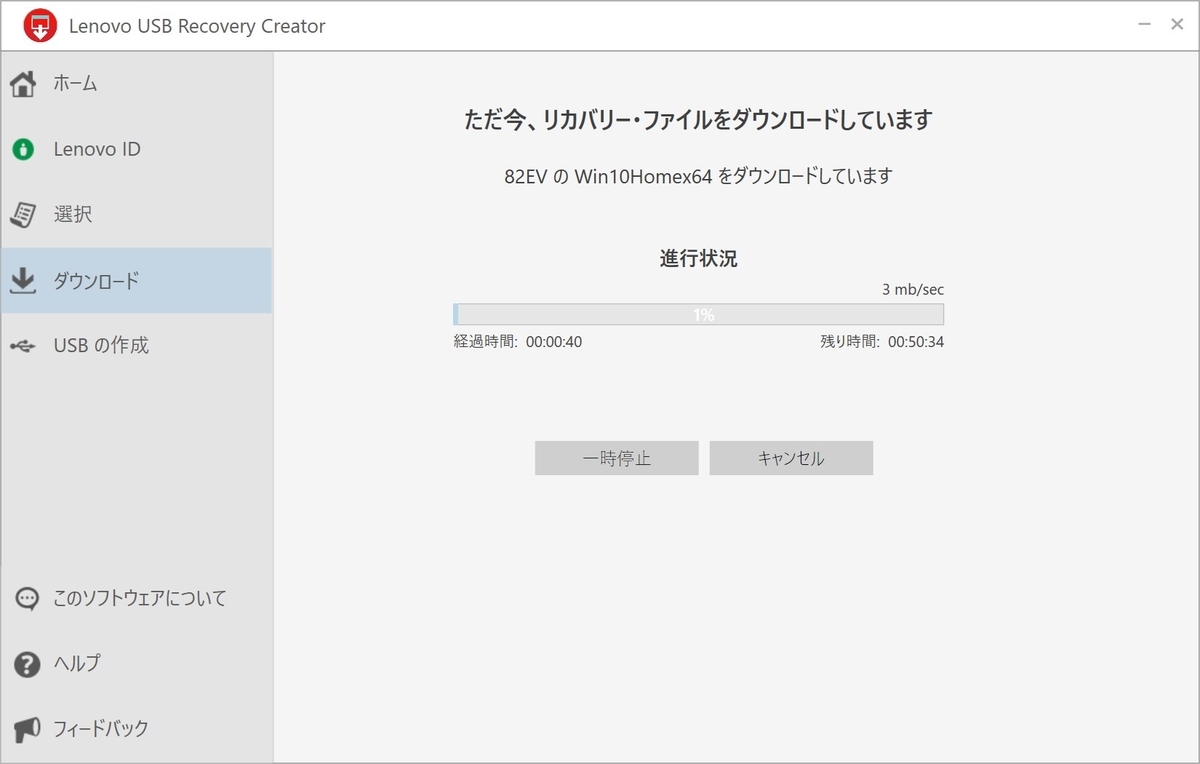1200x764 pixels.
Task: Click the 3 mb/sec speed readout
Action: point(913,290)
